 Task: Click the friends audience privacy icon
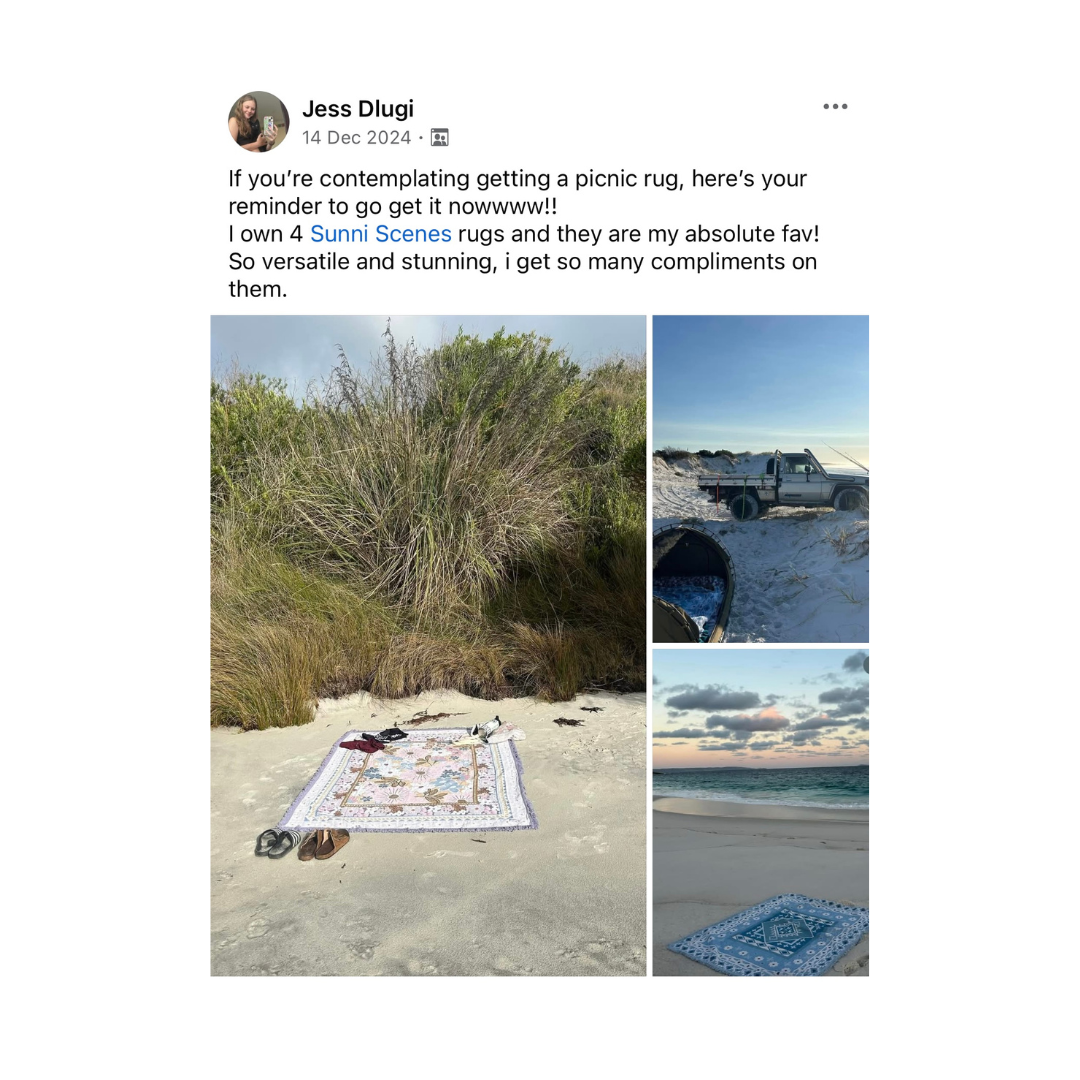click(x=439, y=138)
